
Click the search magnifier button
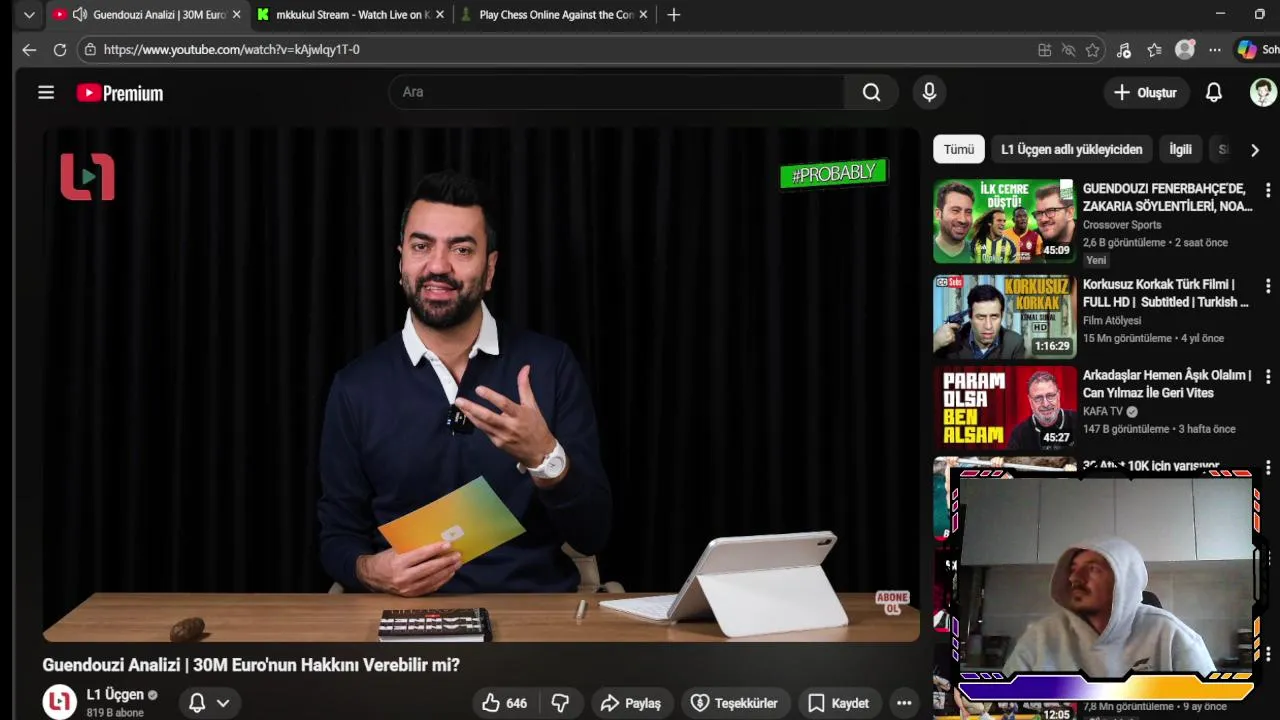point(871,92)
